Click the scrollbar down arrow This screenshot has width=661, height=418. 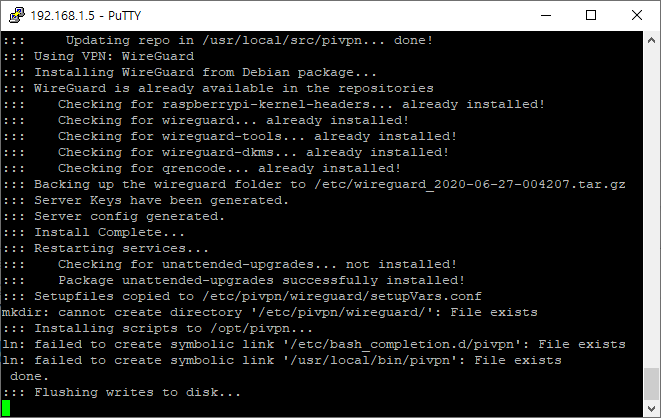click(x=651, y=408)
